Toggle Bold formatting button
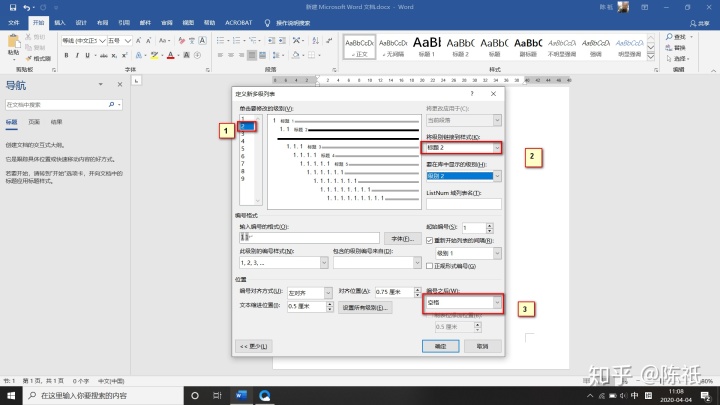The width and height of the screenshot is (720, 405). (x=66, y=55)
